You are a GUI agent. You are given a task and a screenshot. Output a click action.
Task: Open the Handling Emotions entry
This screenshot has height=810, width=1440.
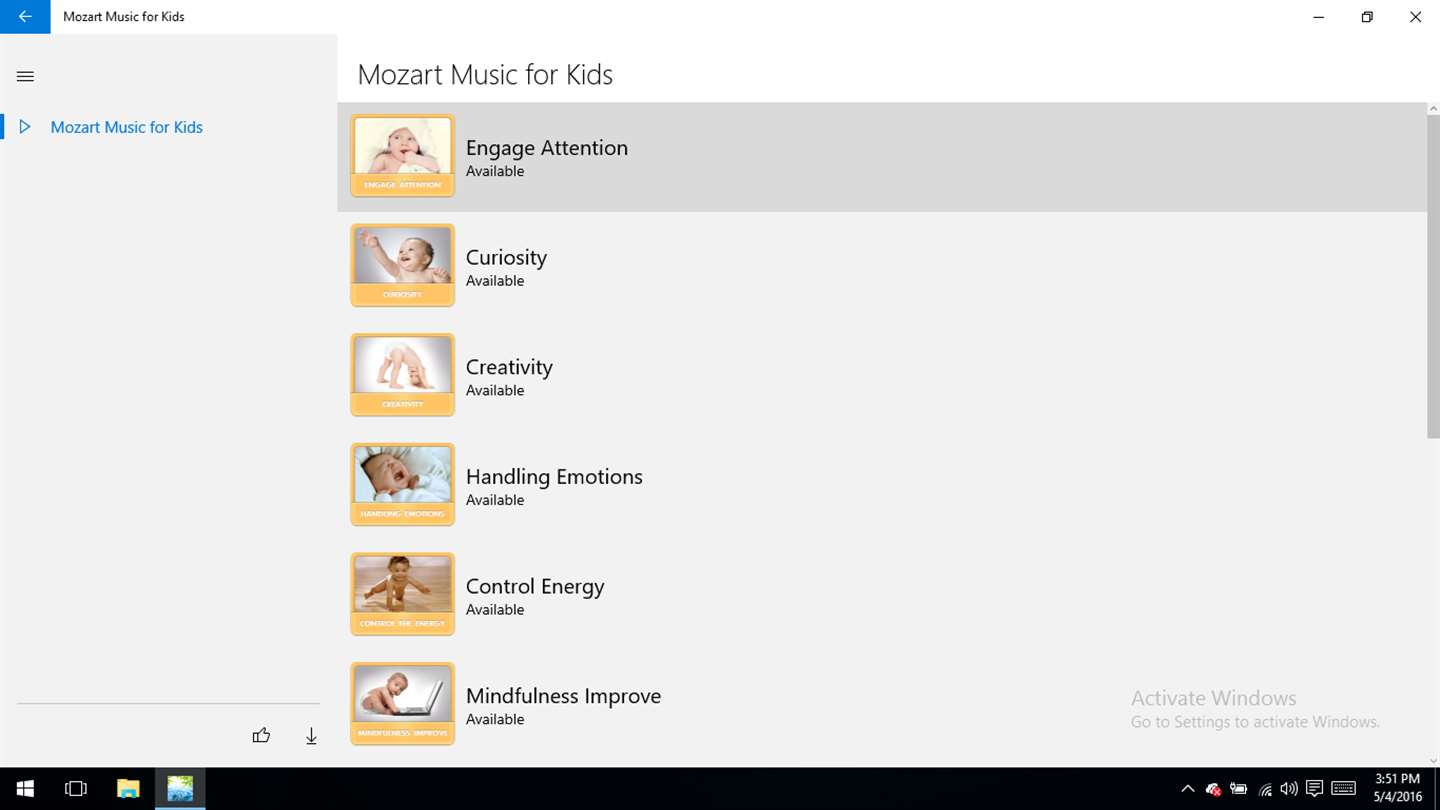[882, 485]
